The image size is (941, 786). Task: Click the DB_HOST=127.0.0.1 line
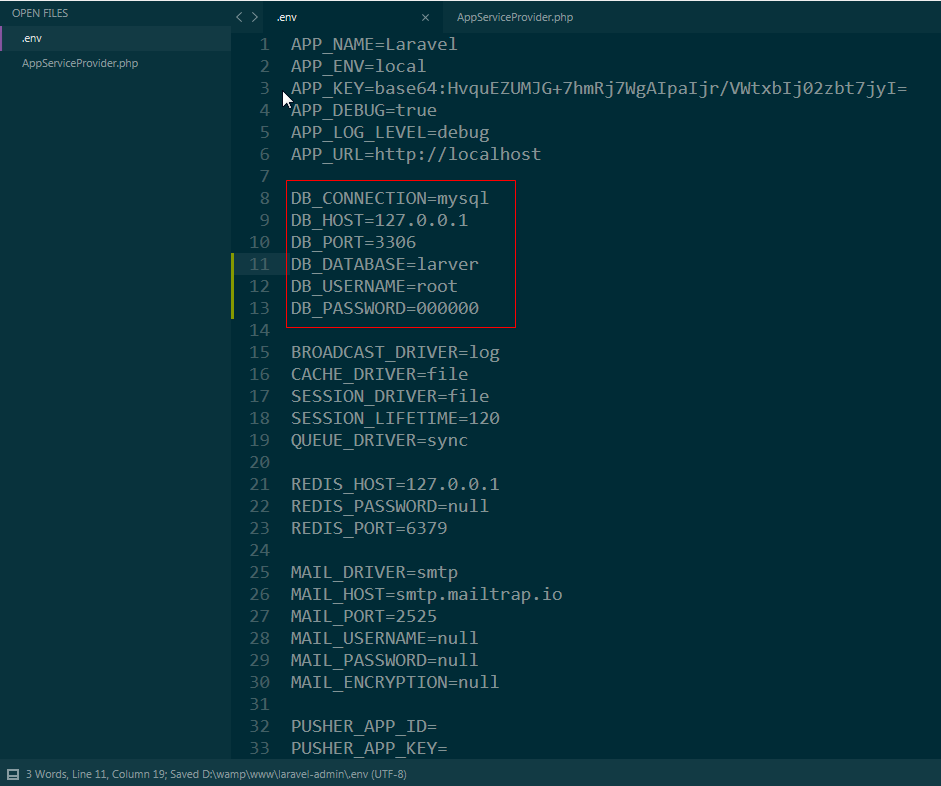(x=379, y=220)
